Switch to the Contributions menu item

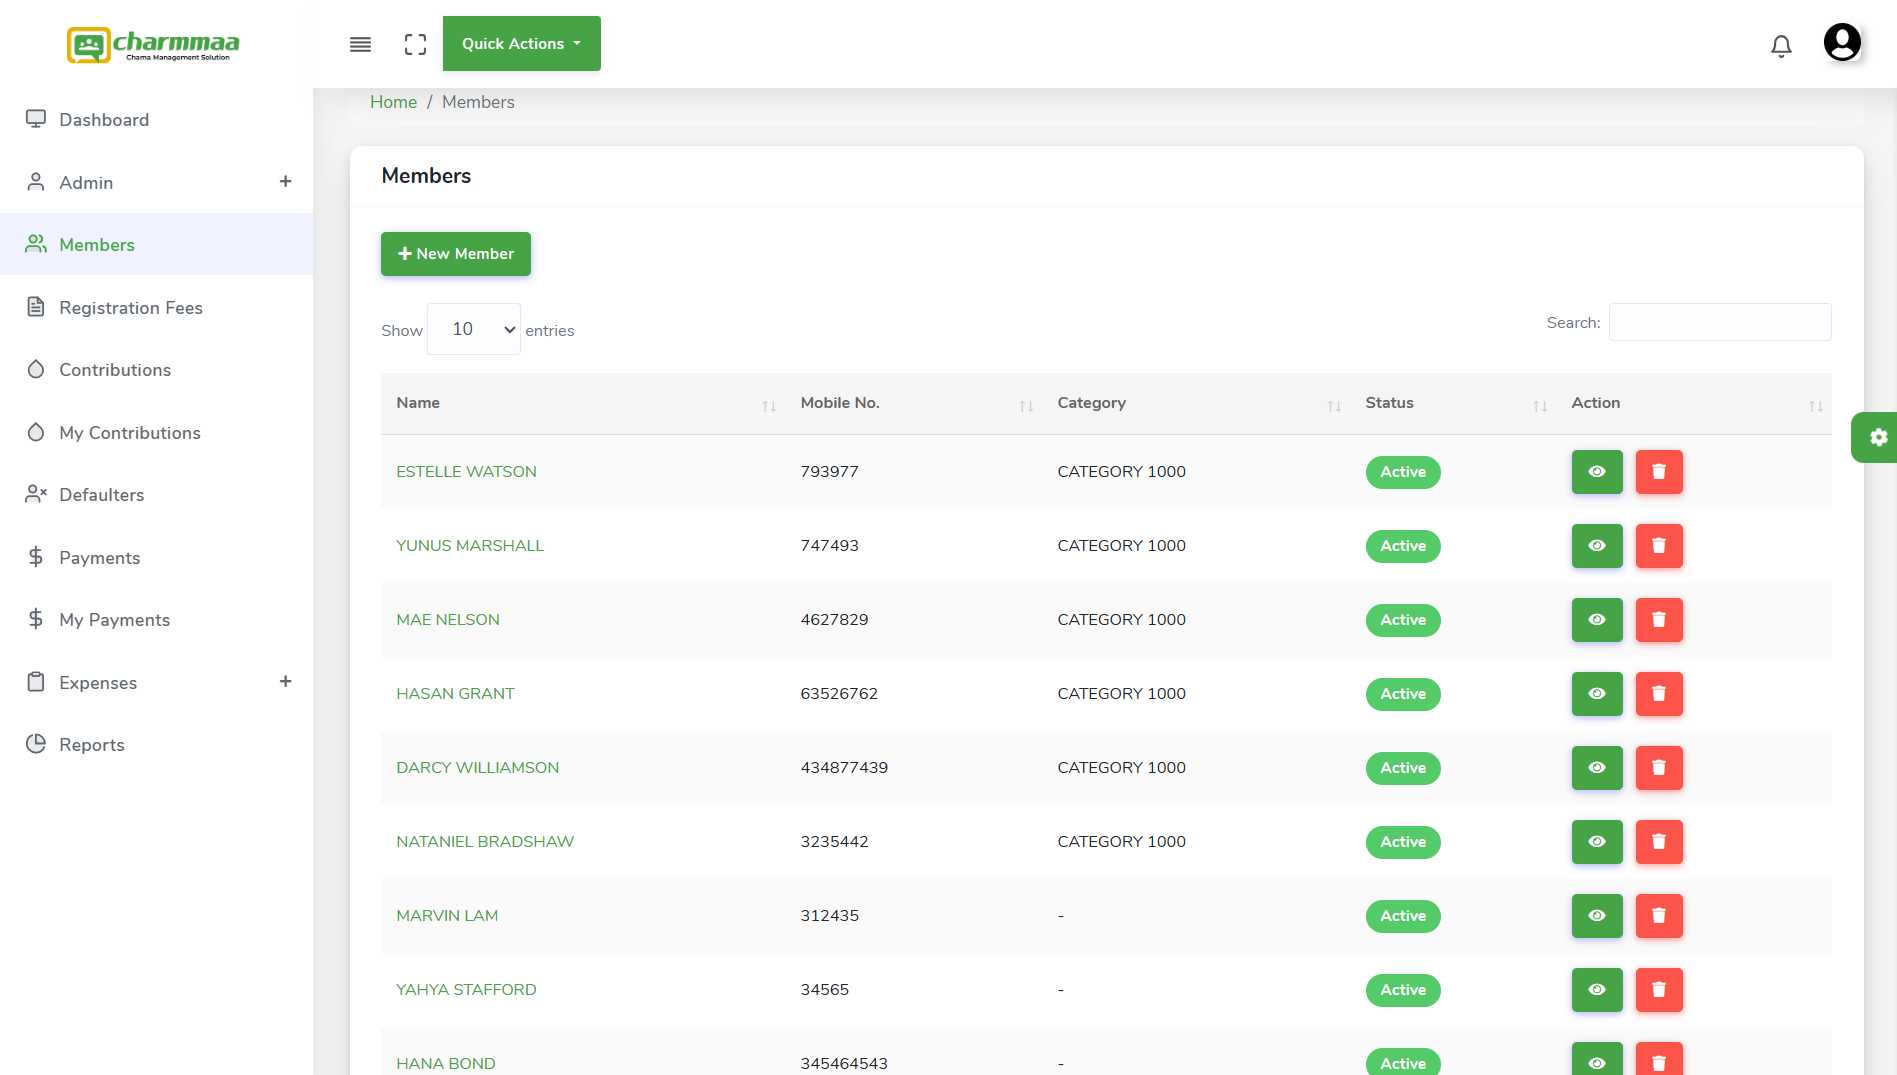[x=114, y=369]
